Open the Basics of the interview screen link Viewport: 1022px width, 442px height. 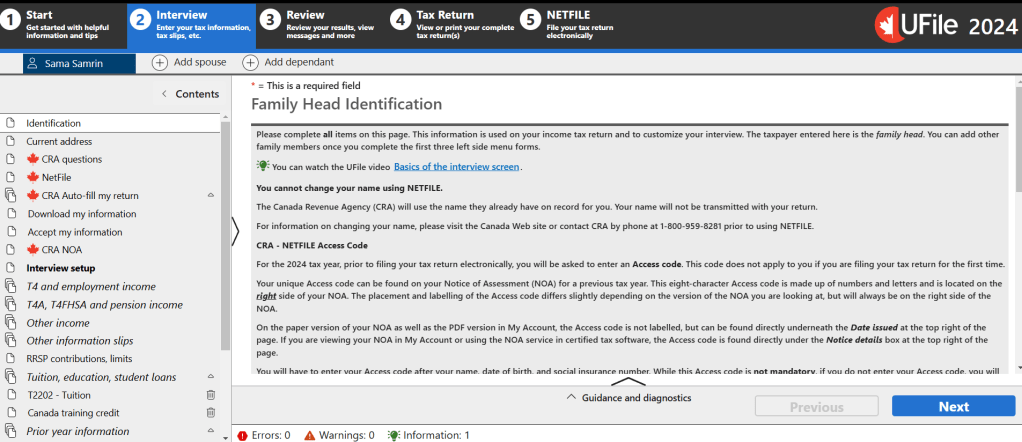pyautogui.click(x=457, y=167)
